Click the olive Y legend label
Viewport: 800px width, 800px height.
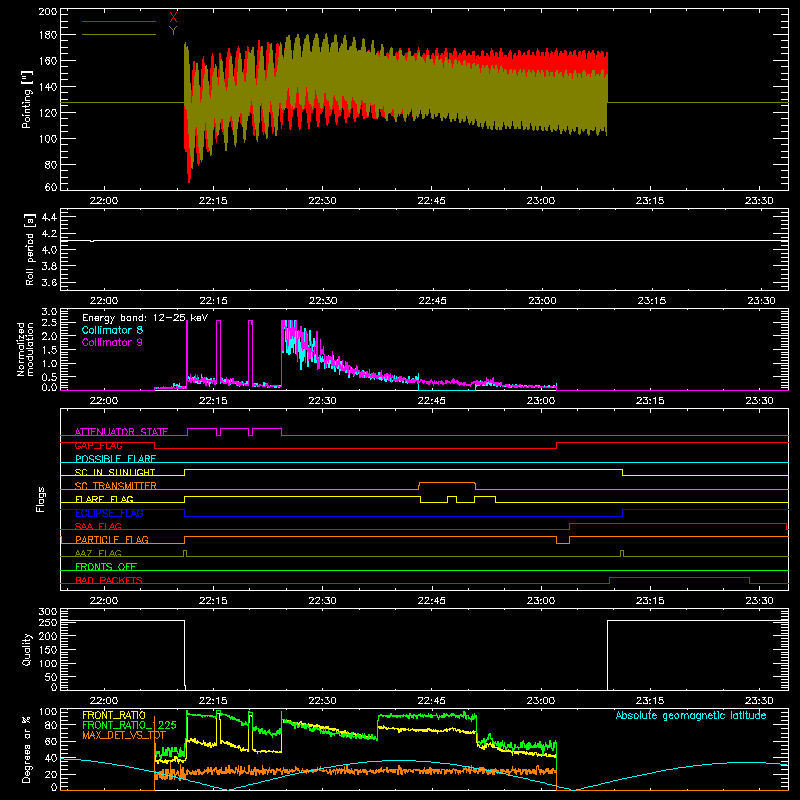coord(173,31)
